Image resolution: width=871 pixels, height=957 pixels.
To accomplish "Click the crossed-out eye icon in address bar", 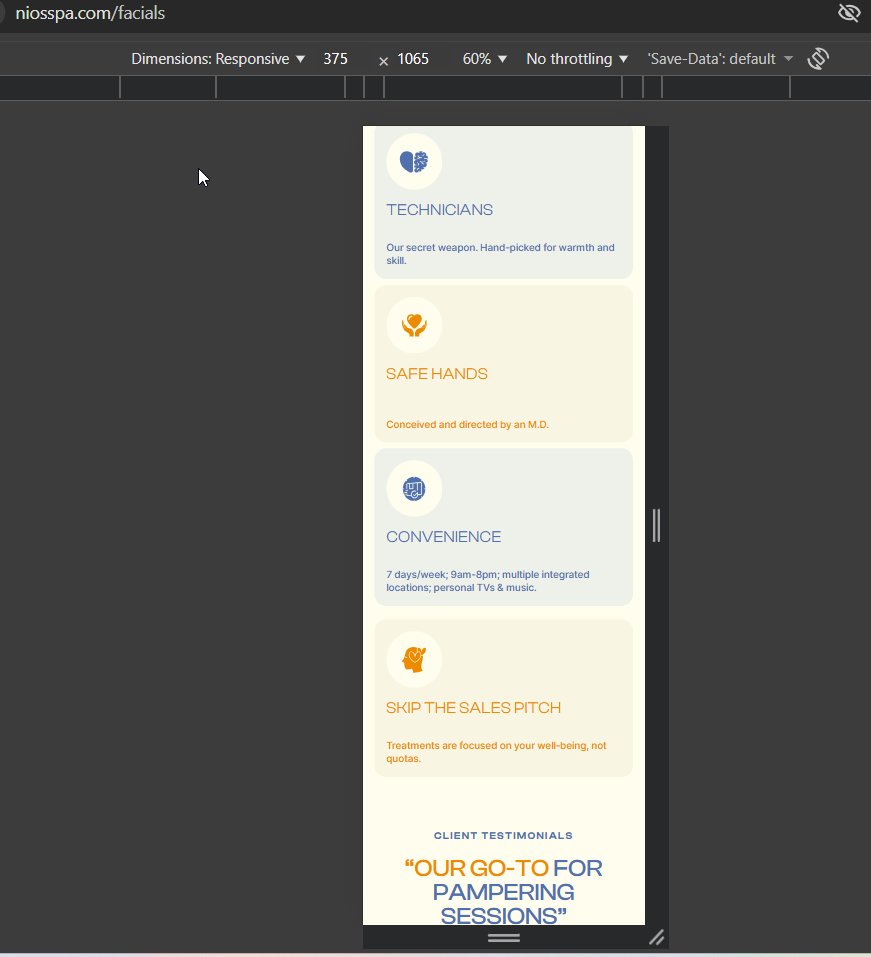I will coord(849,12).
